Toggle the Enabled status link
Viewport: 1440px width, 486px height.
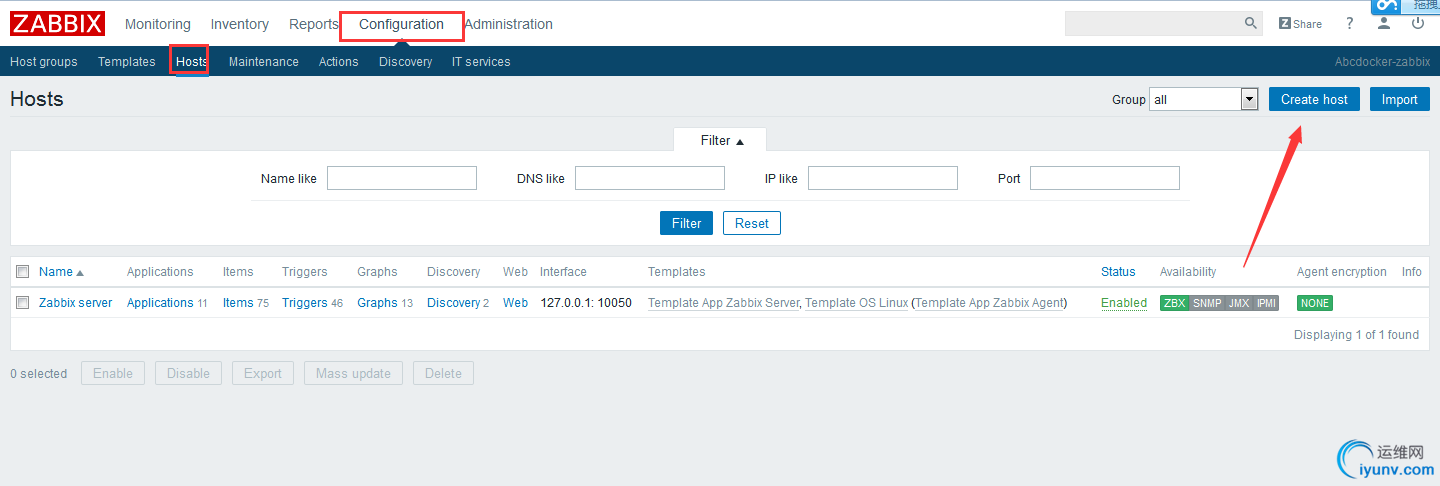click(1124, 303)
